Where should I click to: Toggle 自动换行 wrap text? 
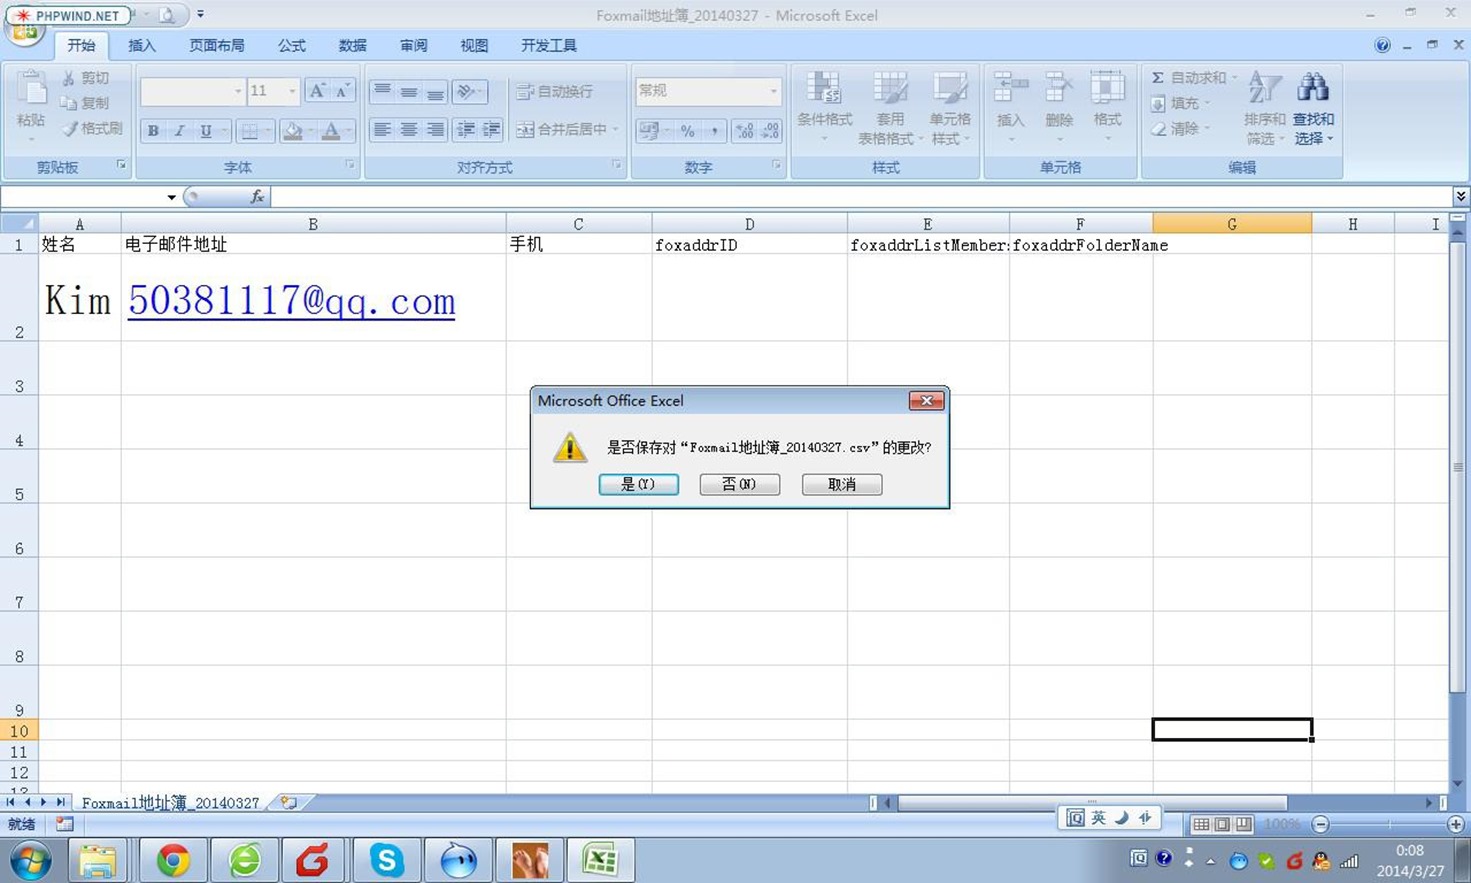pos(556,91)
